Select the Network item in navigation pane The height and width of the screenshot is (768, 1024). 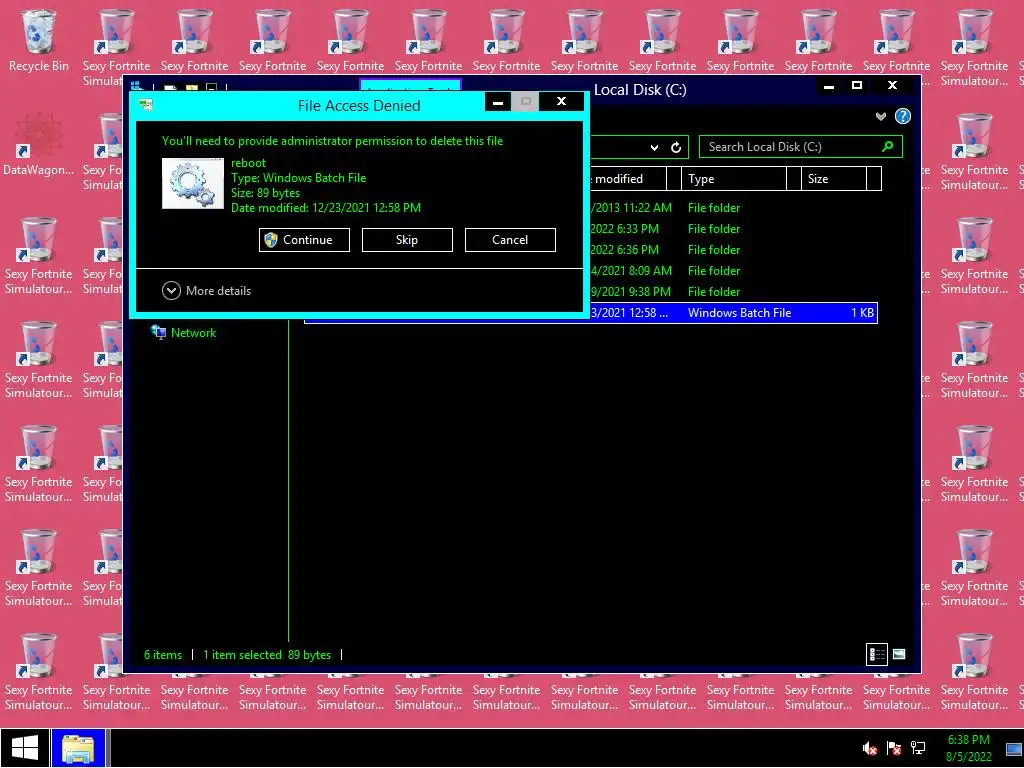pyautogui.click(x=184, y=332)
